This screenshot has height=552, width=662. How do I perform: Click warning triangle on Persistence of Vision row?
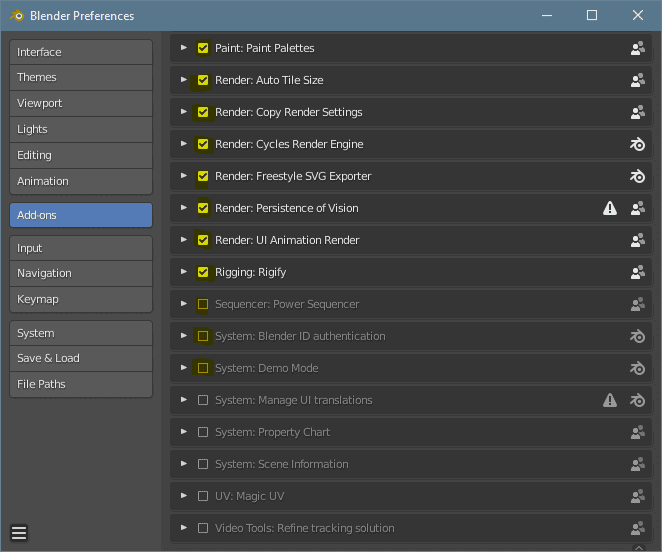(x=610, y=208)
